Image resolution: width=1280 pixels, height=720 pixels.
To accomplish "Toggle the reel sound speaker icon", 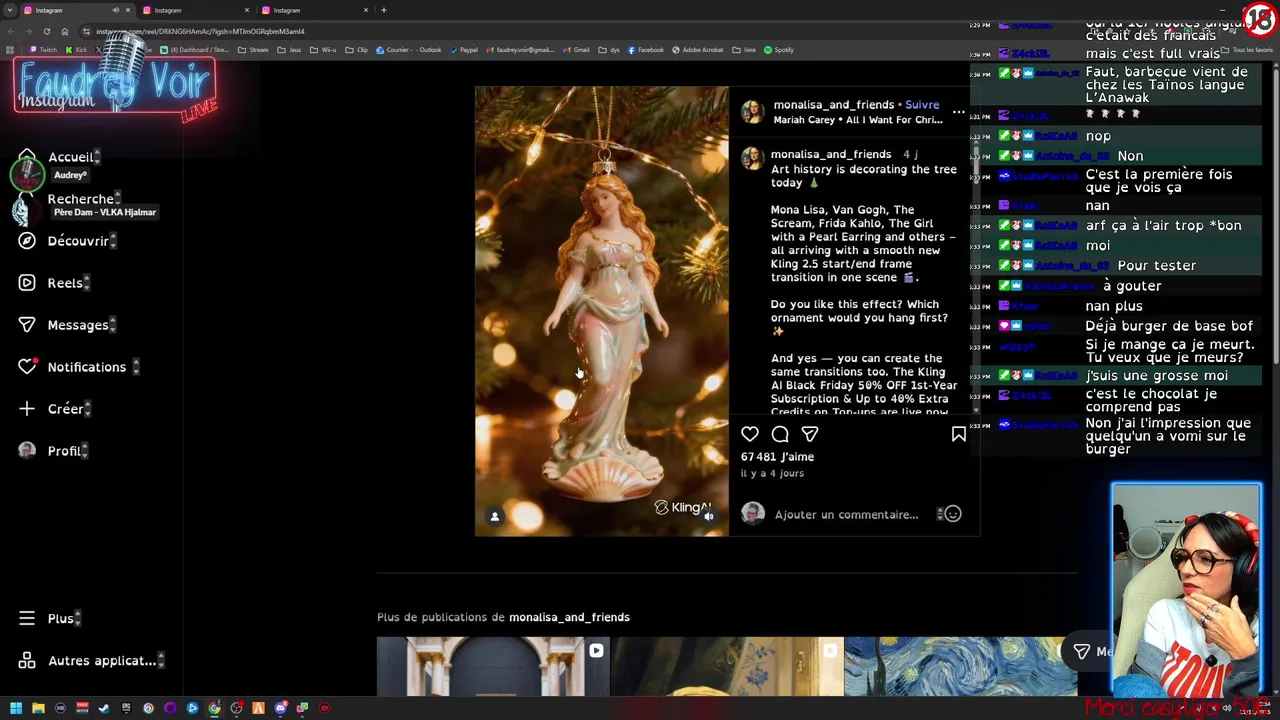I will click(x=709, y=516).
